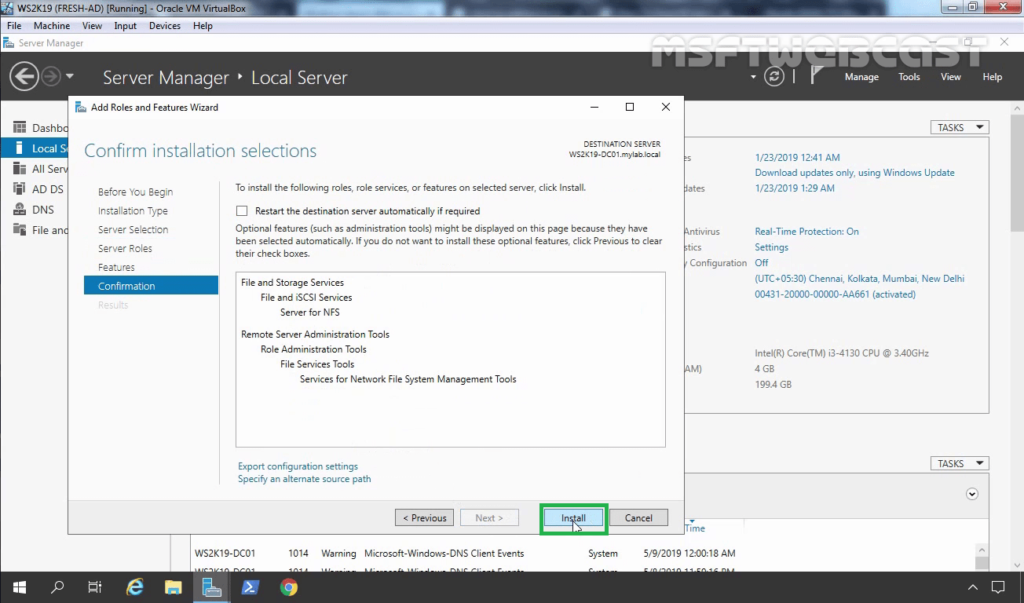Open PowerShell from taskbar
The image size is (1024, 603).
click(249, 587)
